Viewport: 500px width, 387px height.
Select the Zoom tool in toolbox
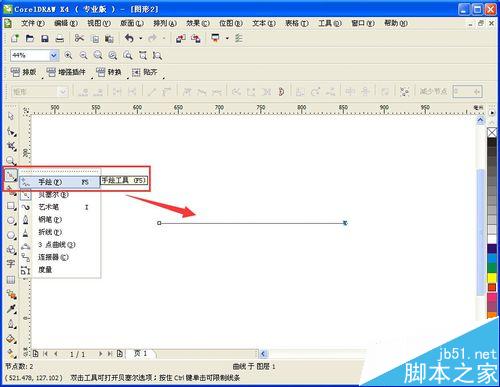11,161
